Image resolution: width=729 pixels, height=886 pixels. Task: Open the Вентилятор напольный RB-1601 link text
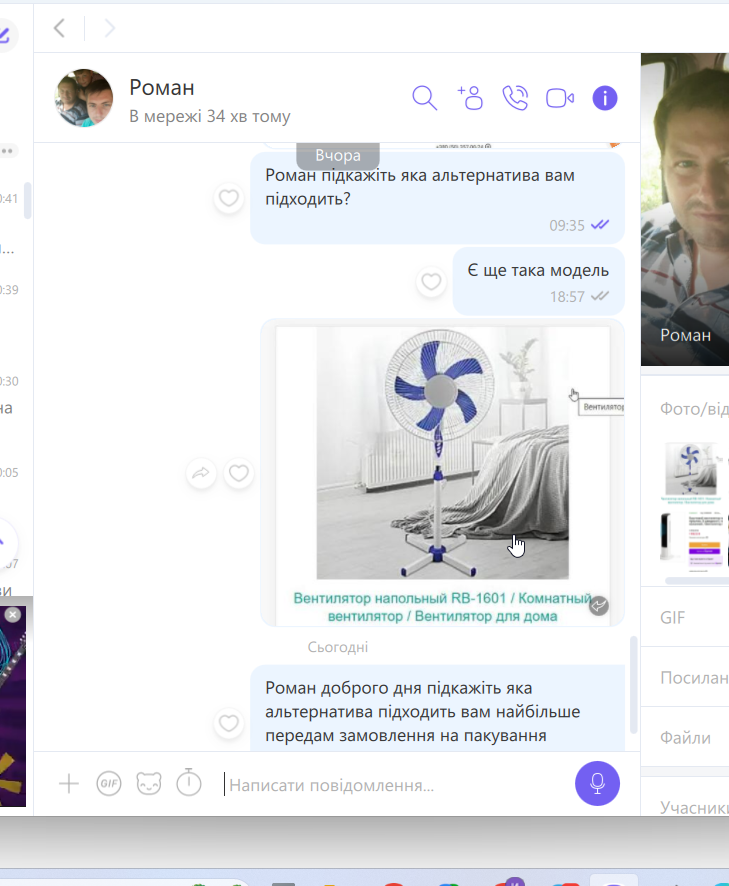tap(442, 607)
